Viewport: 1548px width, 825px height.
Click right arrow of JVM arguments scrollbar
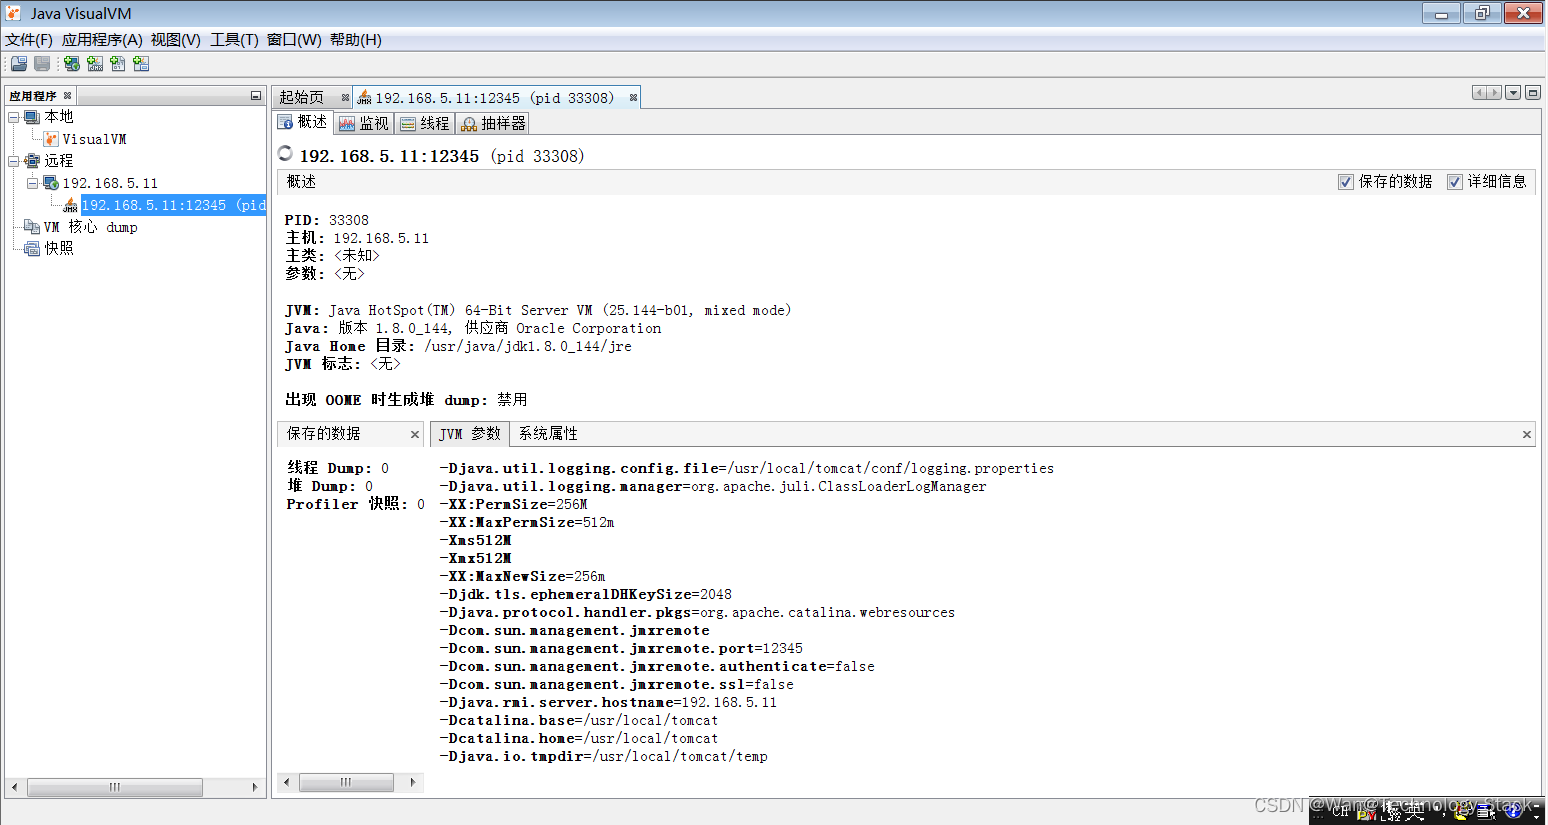coord(413,783)
